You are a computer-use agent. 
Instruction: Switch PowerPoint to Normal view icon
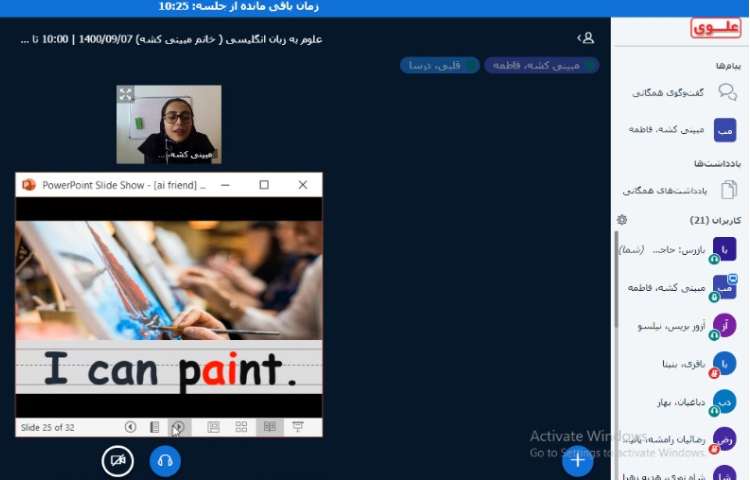coord(213,427)
